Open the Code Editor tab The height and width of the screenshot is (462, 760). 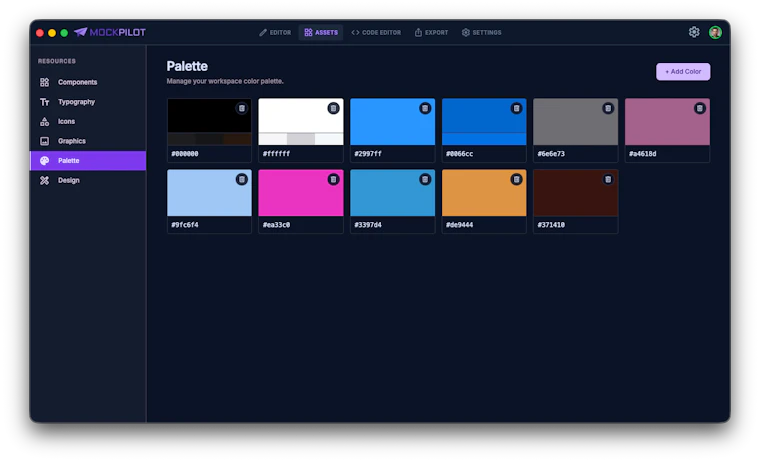pyautogui.click(x=376, y=32)
